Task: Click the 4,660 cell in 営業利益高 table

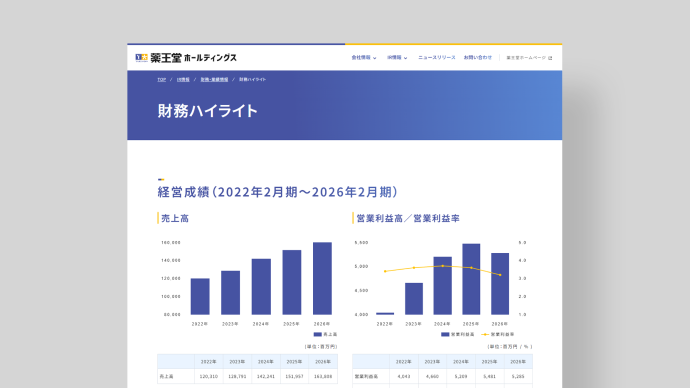Action: [x=432, y=377]
